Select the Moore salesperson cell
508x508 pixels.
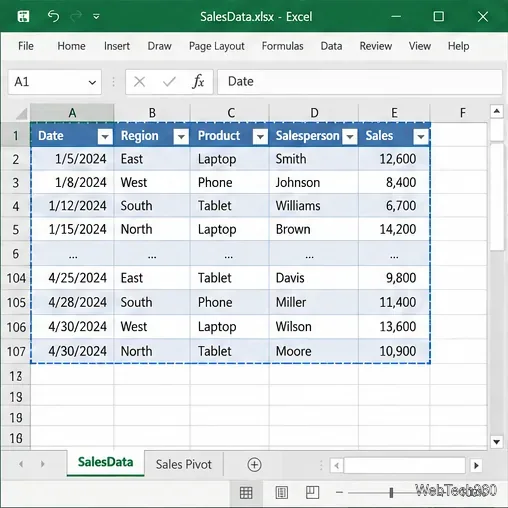pyautogui.click(x=314, y=351)
